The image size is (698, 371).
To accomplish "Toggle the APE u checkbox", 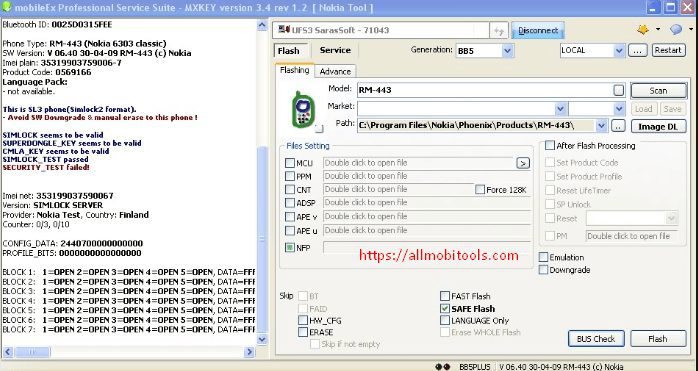I will pos(290,231).
